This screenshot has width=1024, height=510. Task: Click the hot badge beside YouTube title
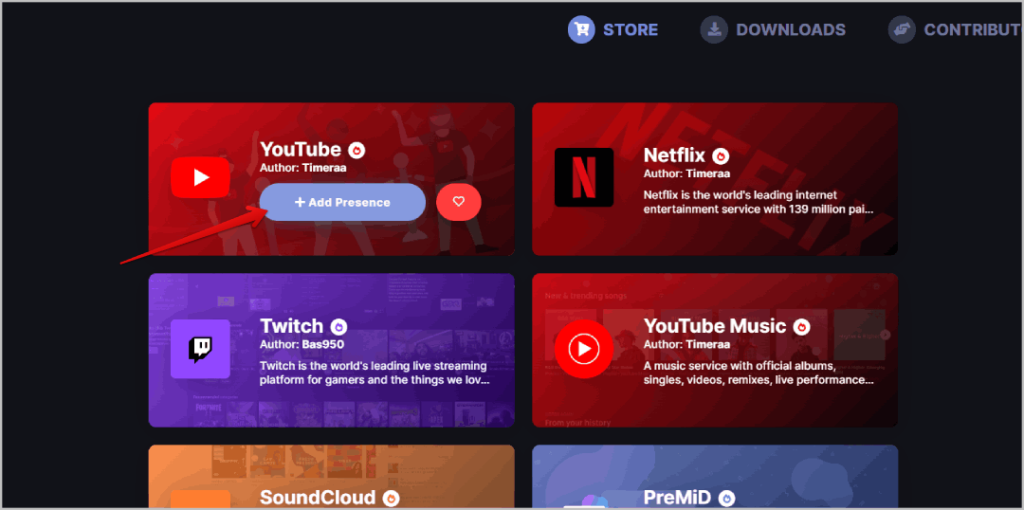pos(357,150)
